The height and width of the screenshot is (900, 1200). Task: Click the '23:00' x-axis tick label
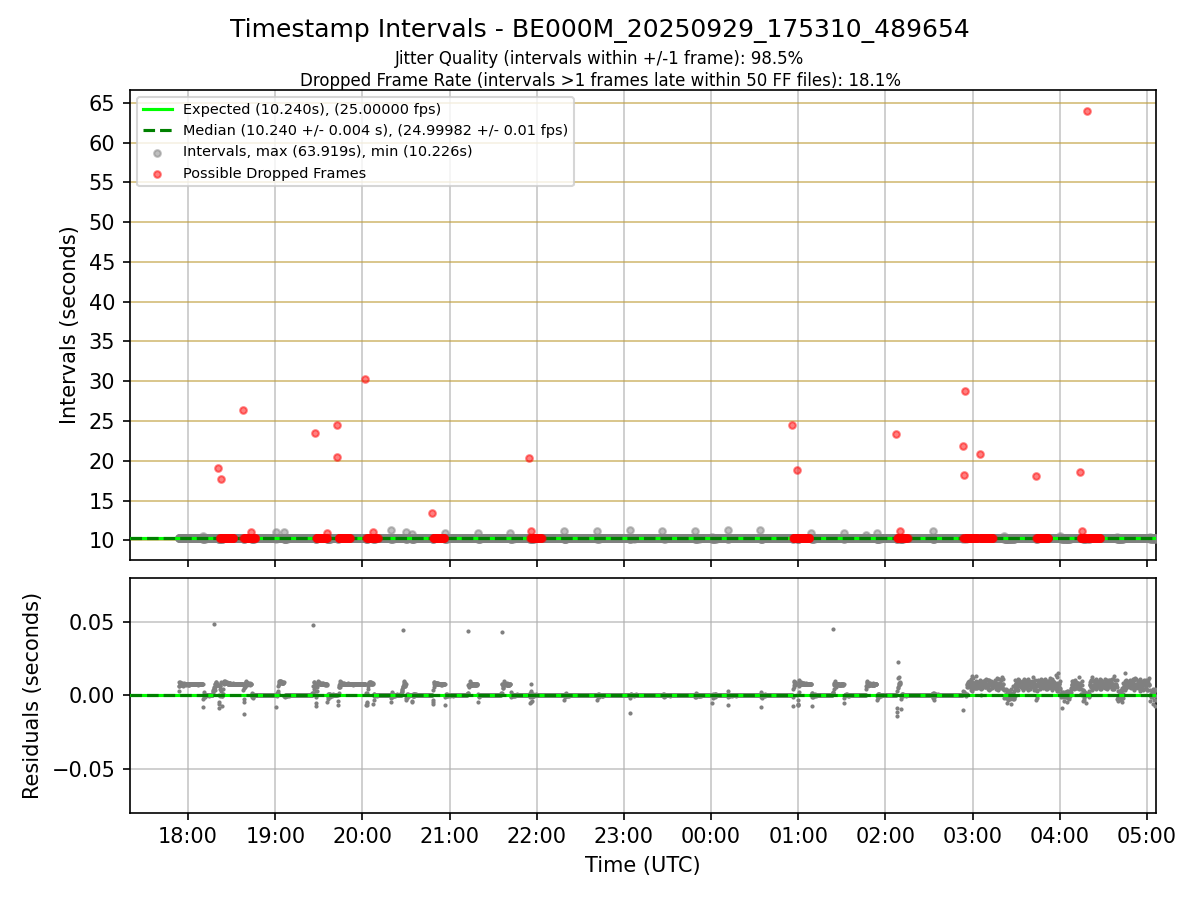pos(624,836)
